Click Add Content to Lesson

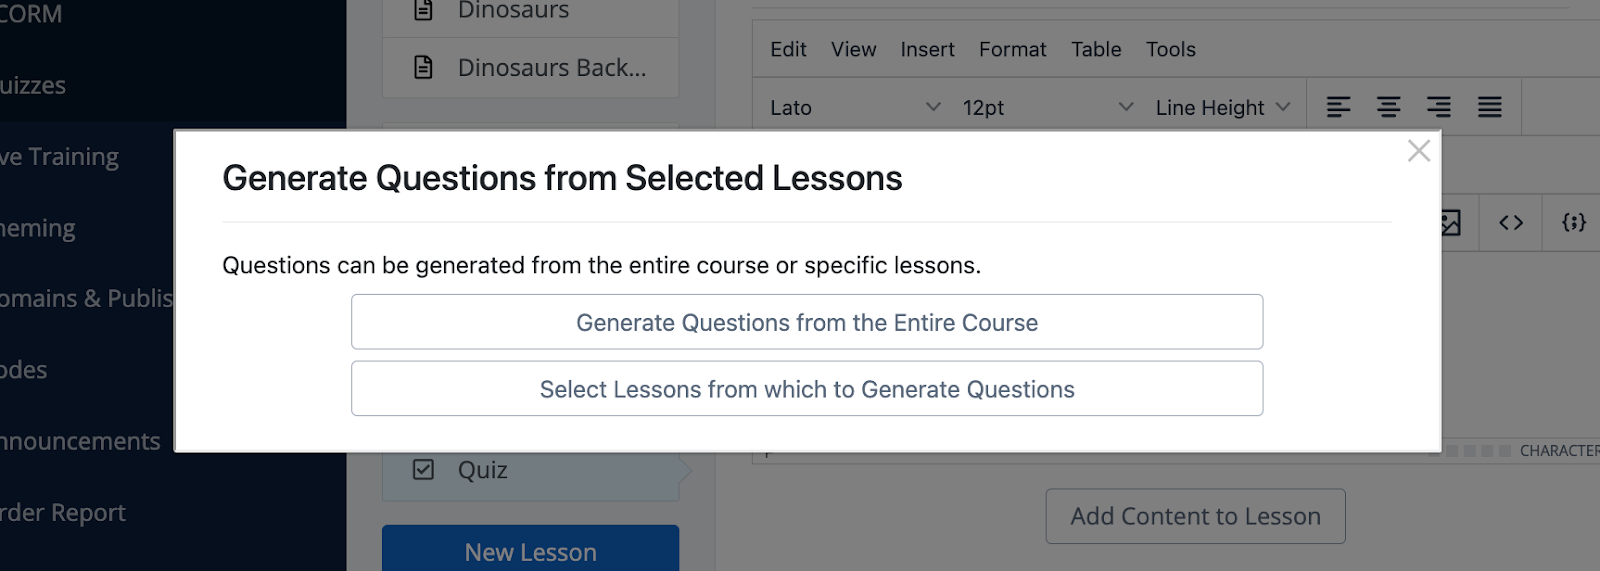[1195, 516]
